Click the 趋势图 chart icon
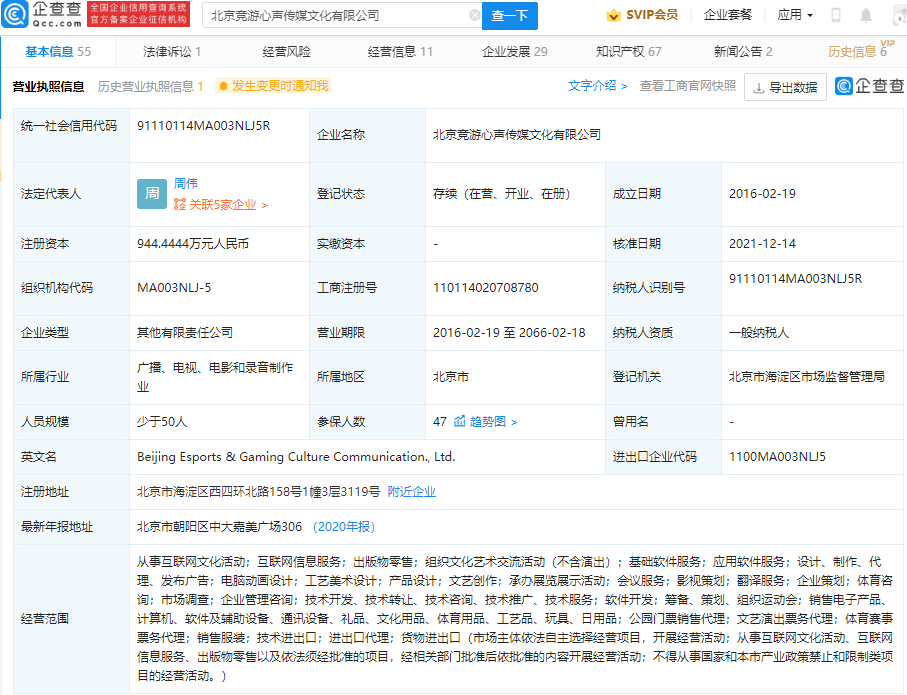Image resolution: width=907 pixels, height=695 pixels. 460,422
